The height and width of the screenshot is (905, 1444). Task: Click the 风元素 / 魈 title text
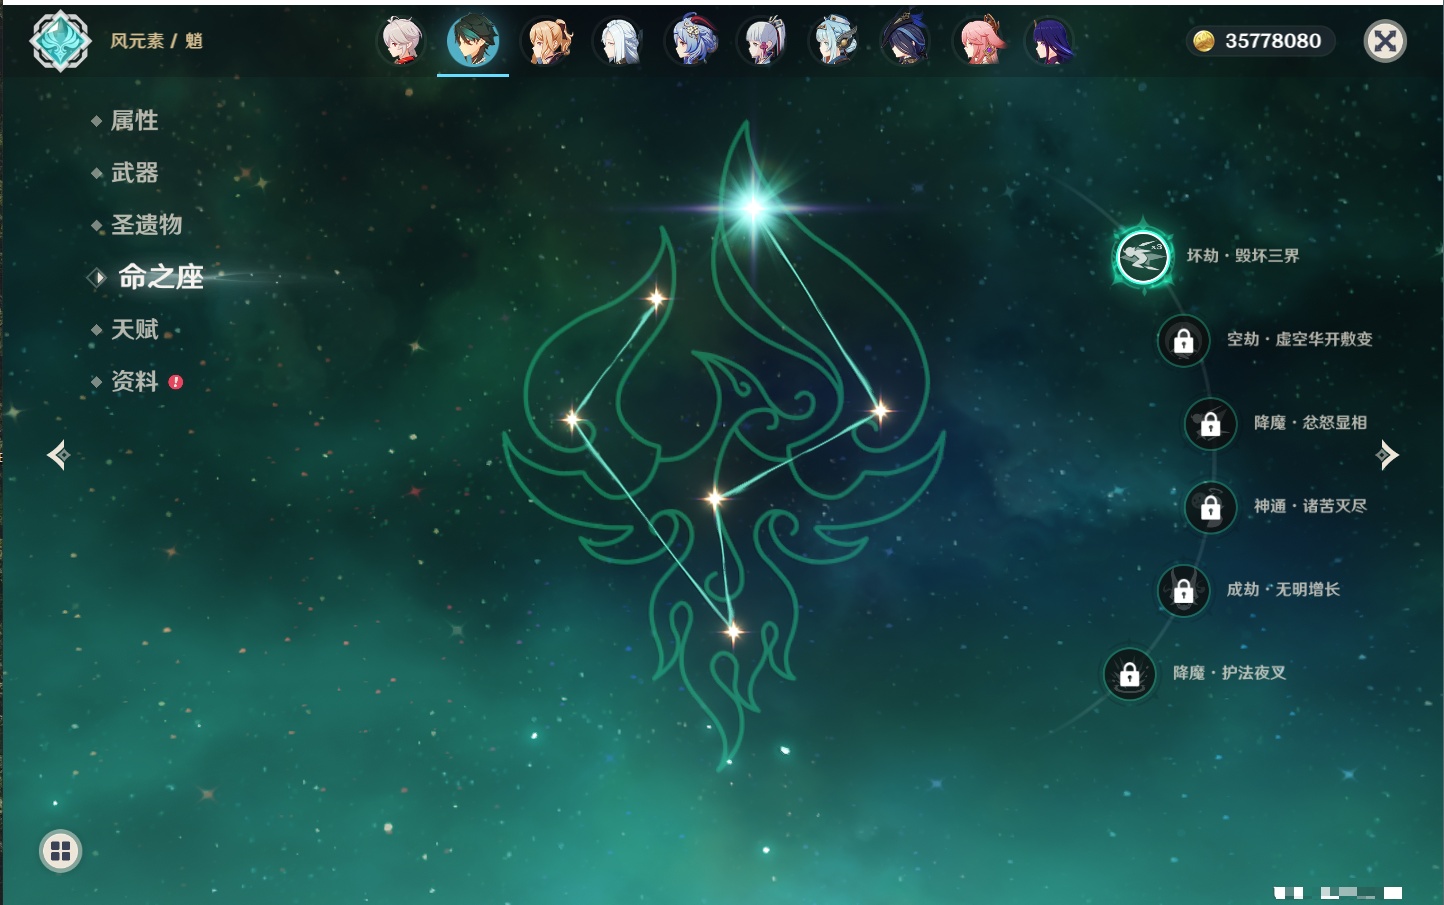156,41
